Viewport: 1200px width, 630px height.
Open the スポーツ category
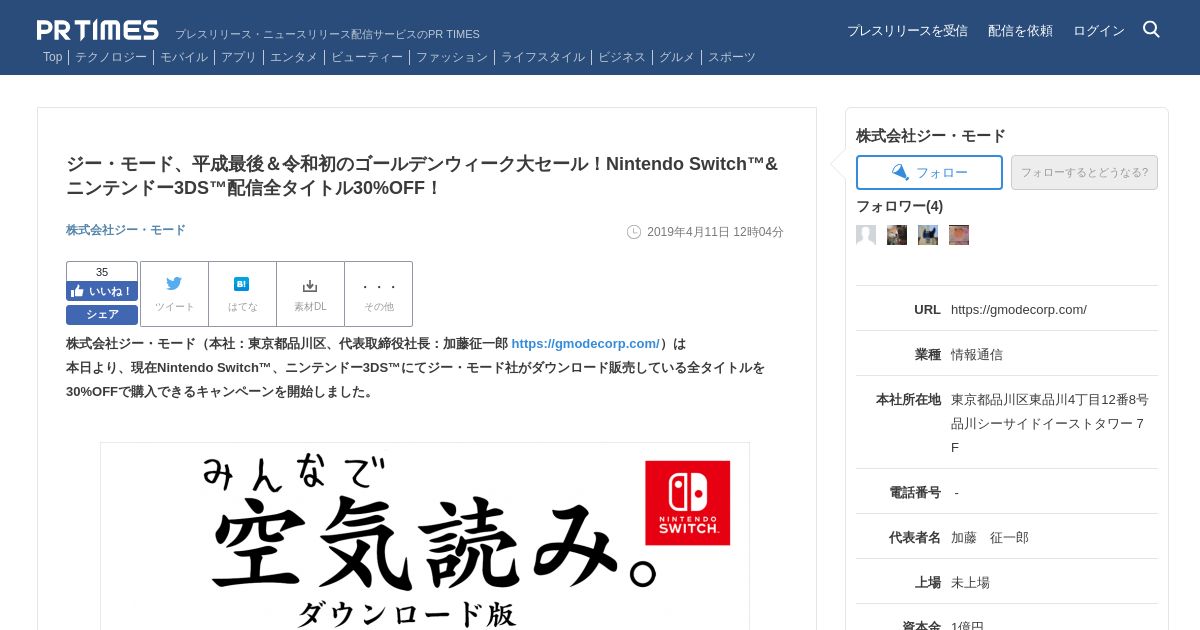tap(732, 57)
